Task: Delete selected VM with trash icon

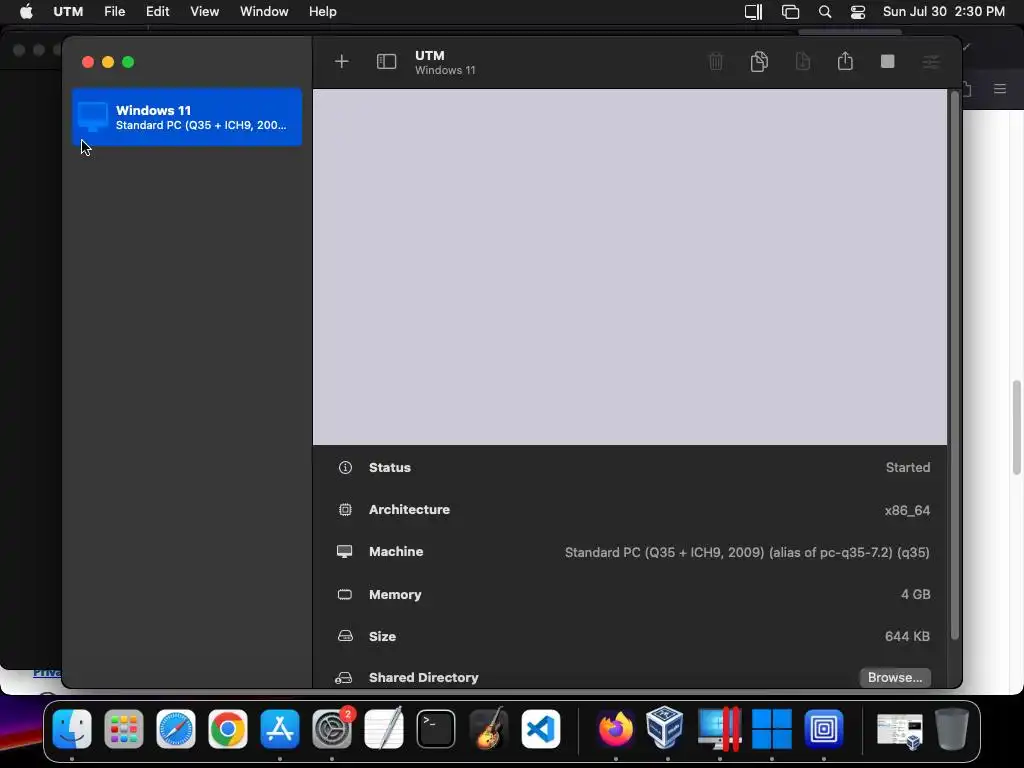Action: pos(716,61)
